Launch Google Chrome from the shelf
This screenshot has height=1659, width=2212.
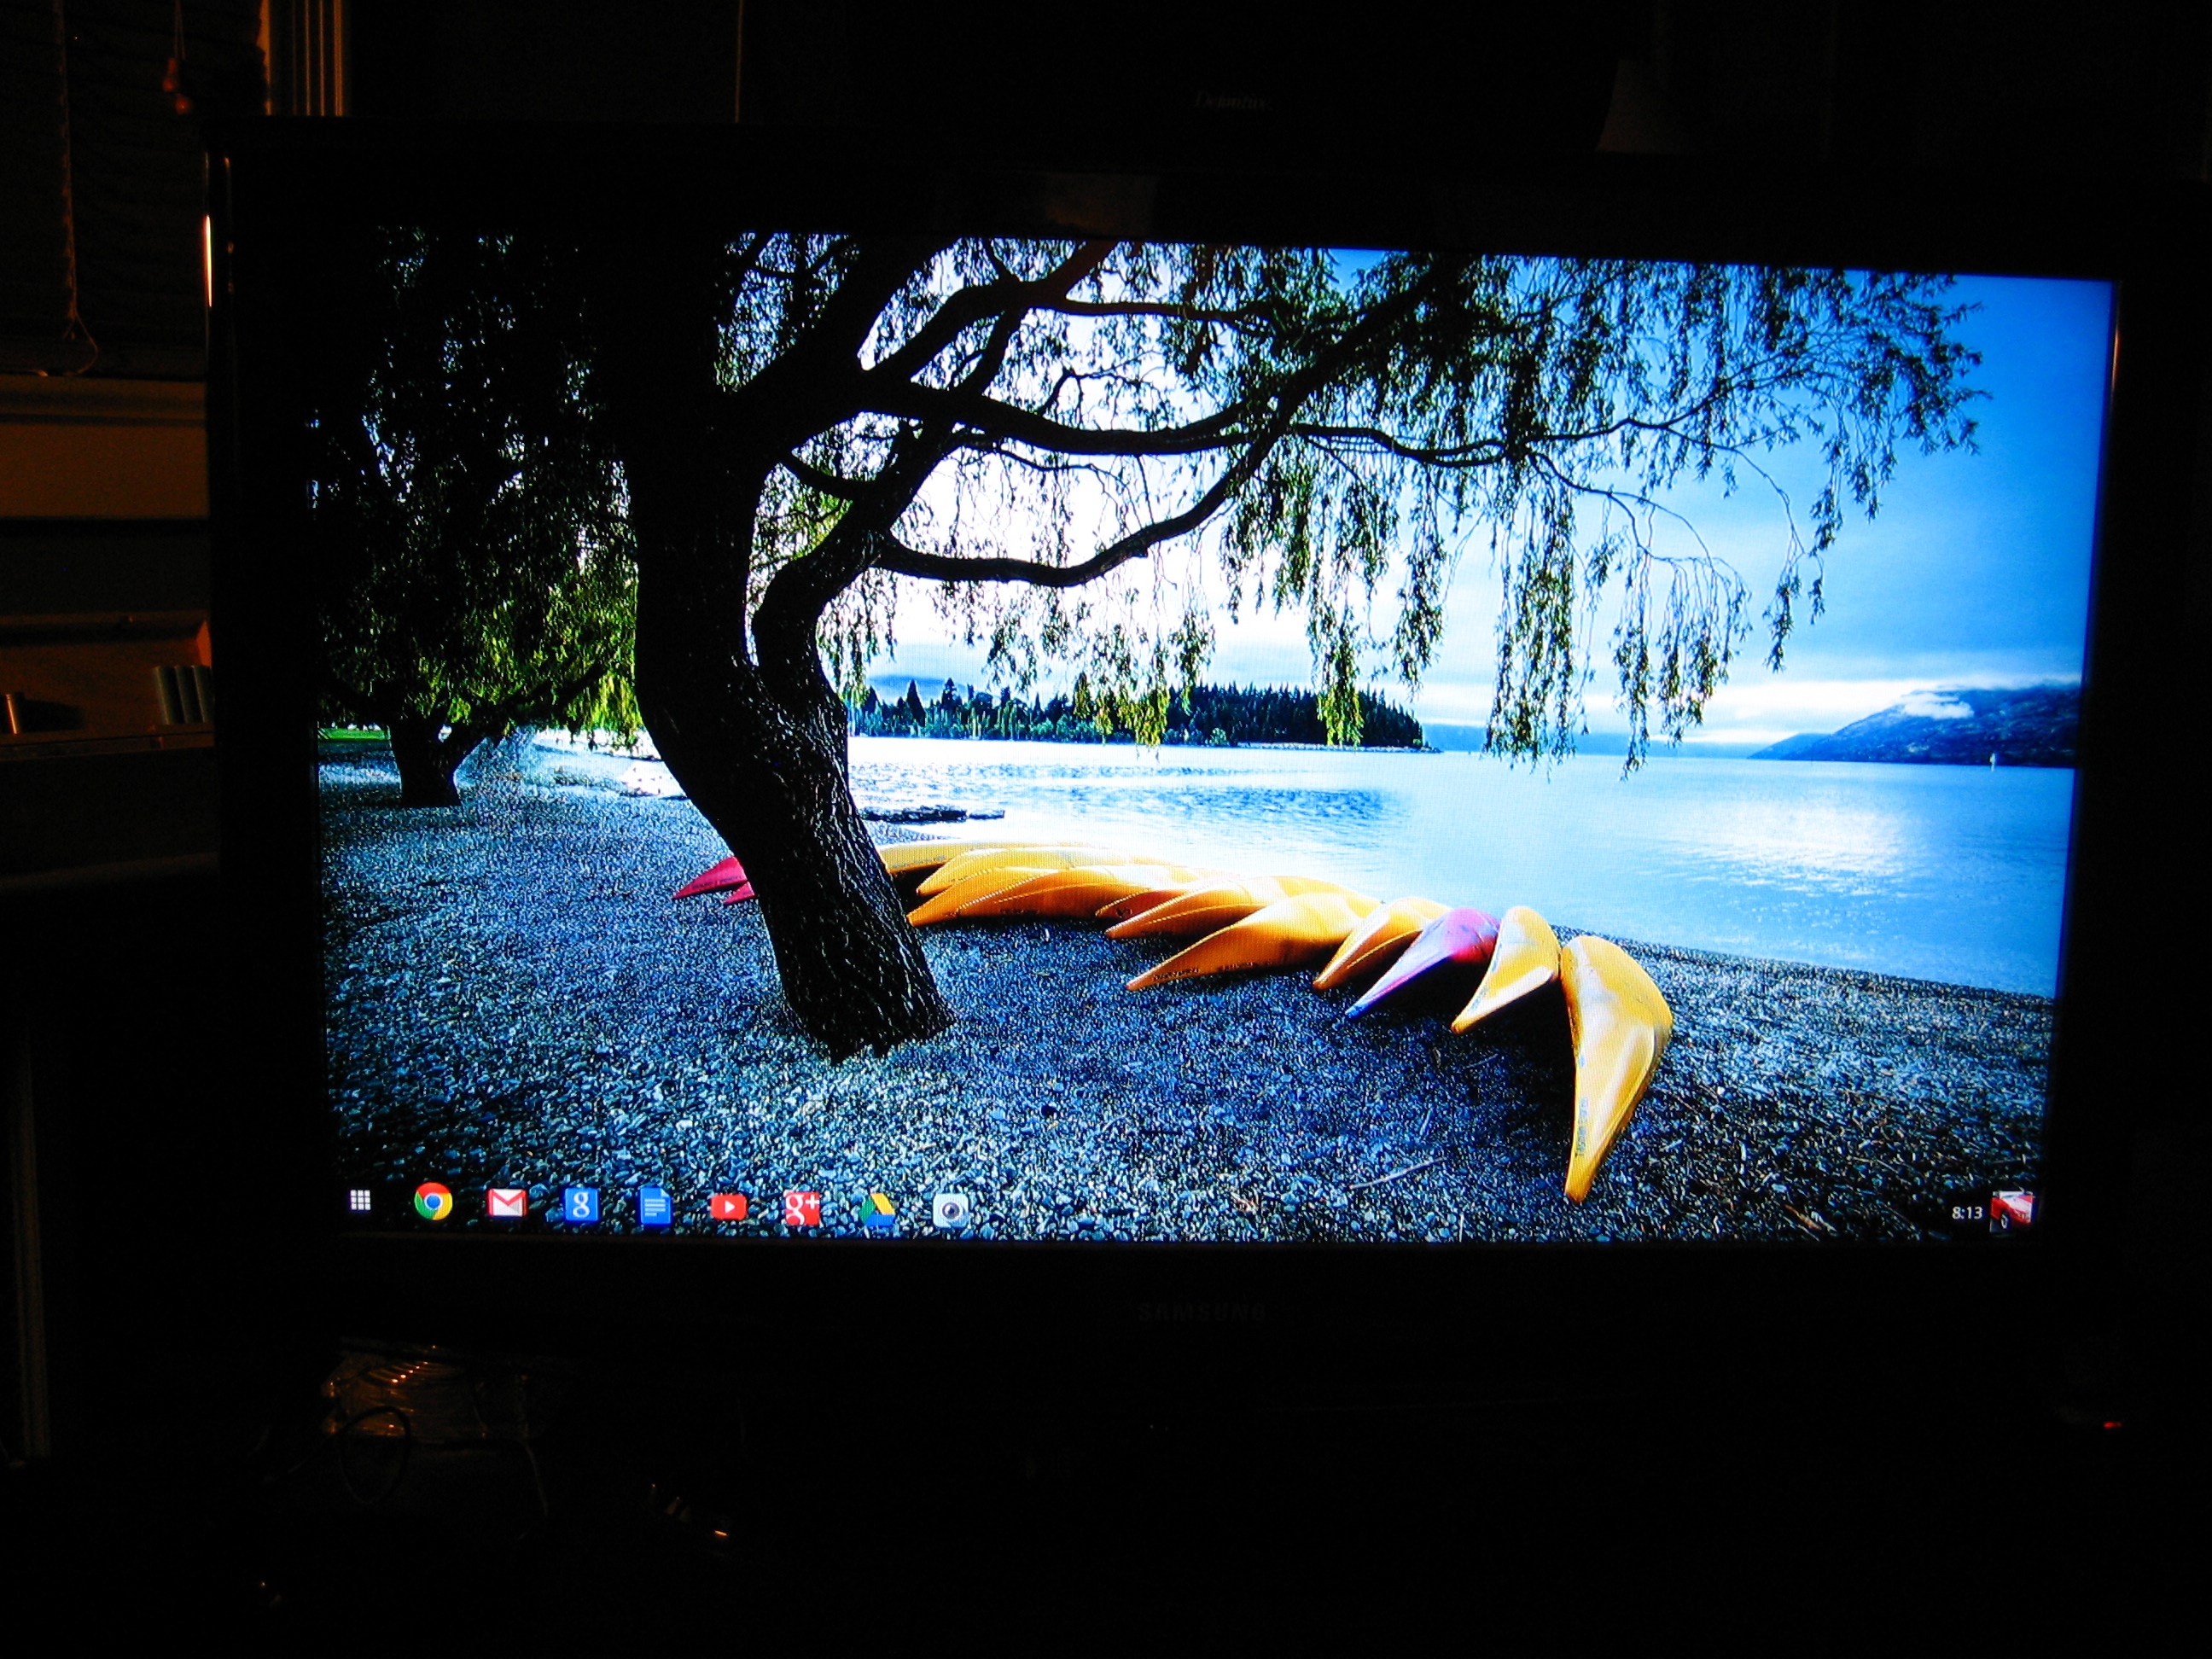433,1201
